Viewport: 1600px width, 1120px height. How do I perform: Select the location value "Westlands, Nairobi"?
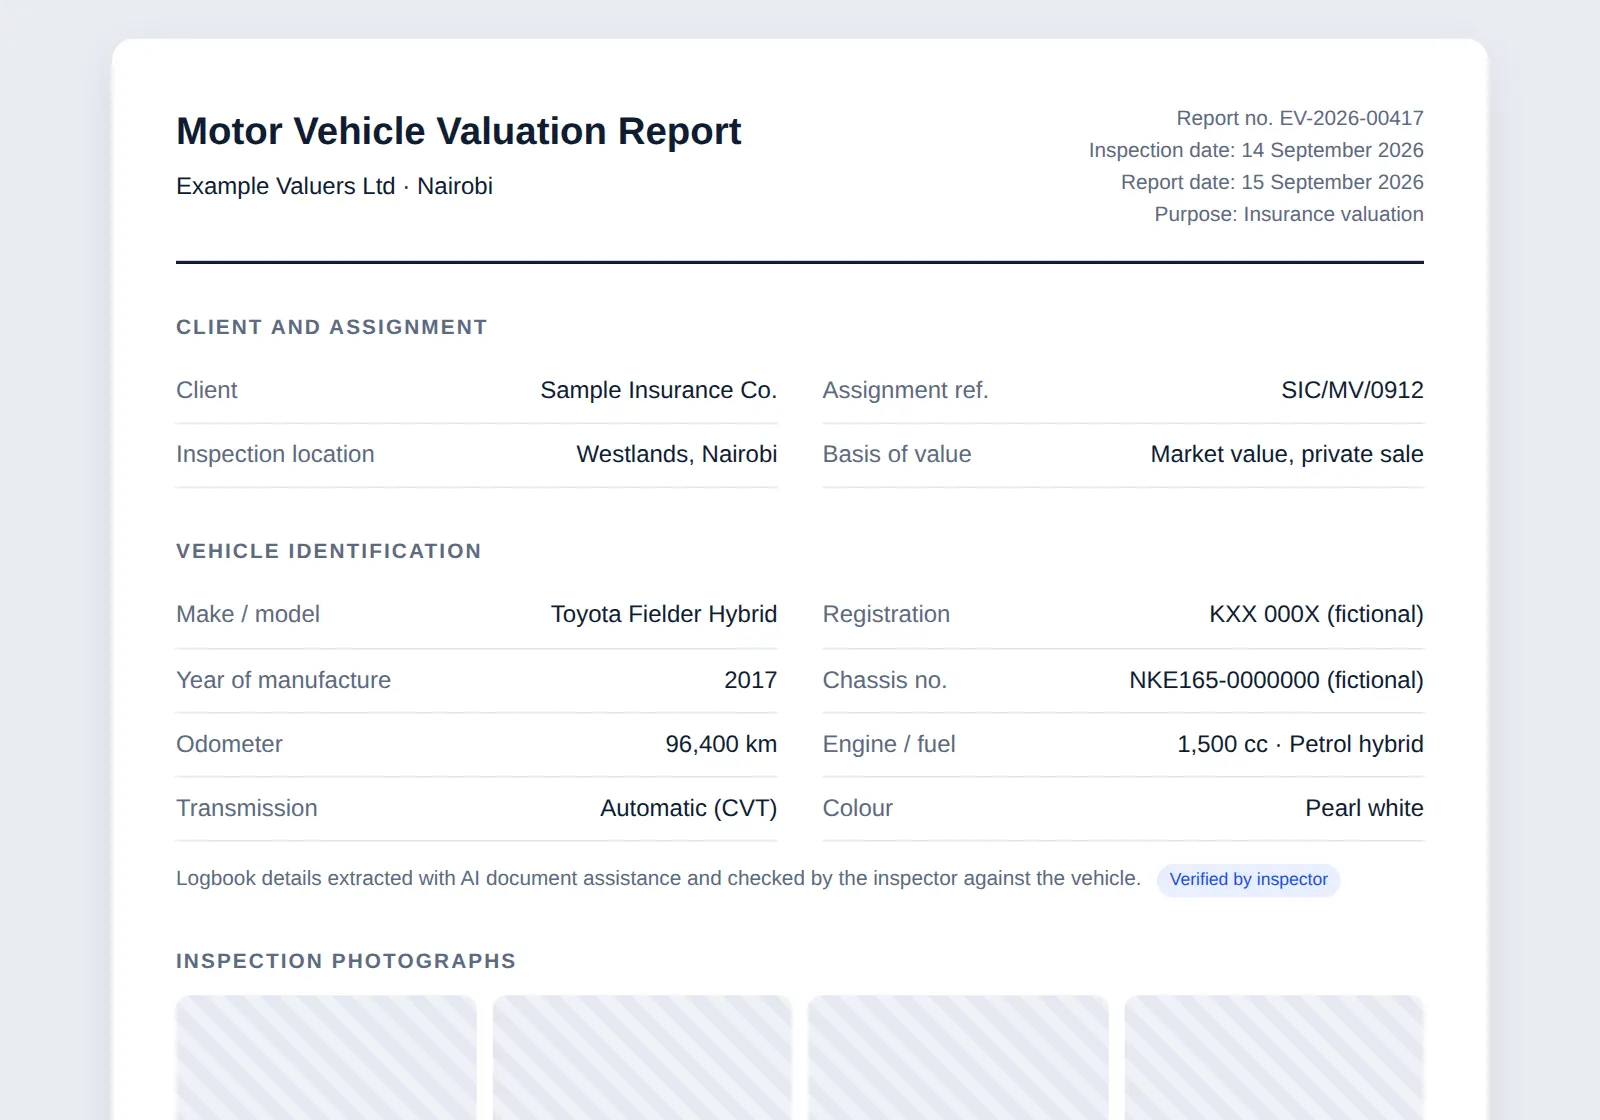tap(677, 454)
